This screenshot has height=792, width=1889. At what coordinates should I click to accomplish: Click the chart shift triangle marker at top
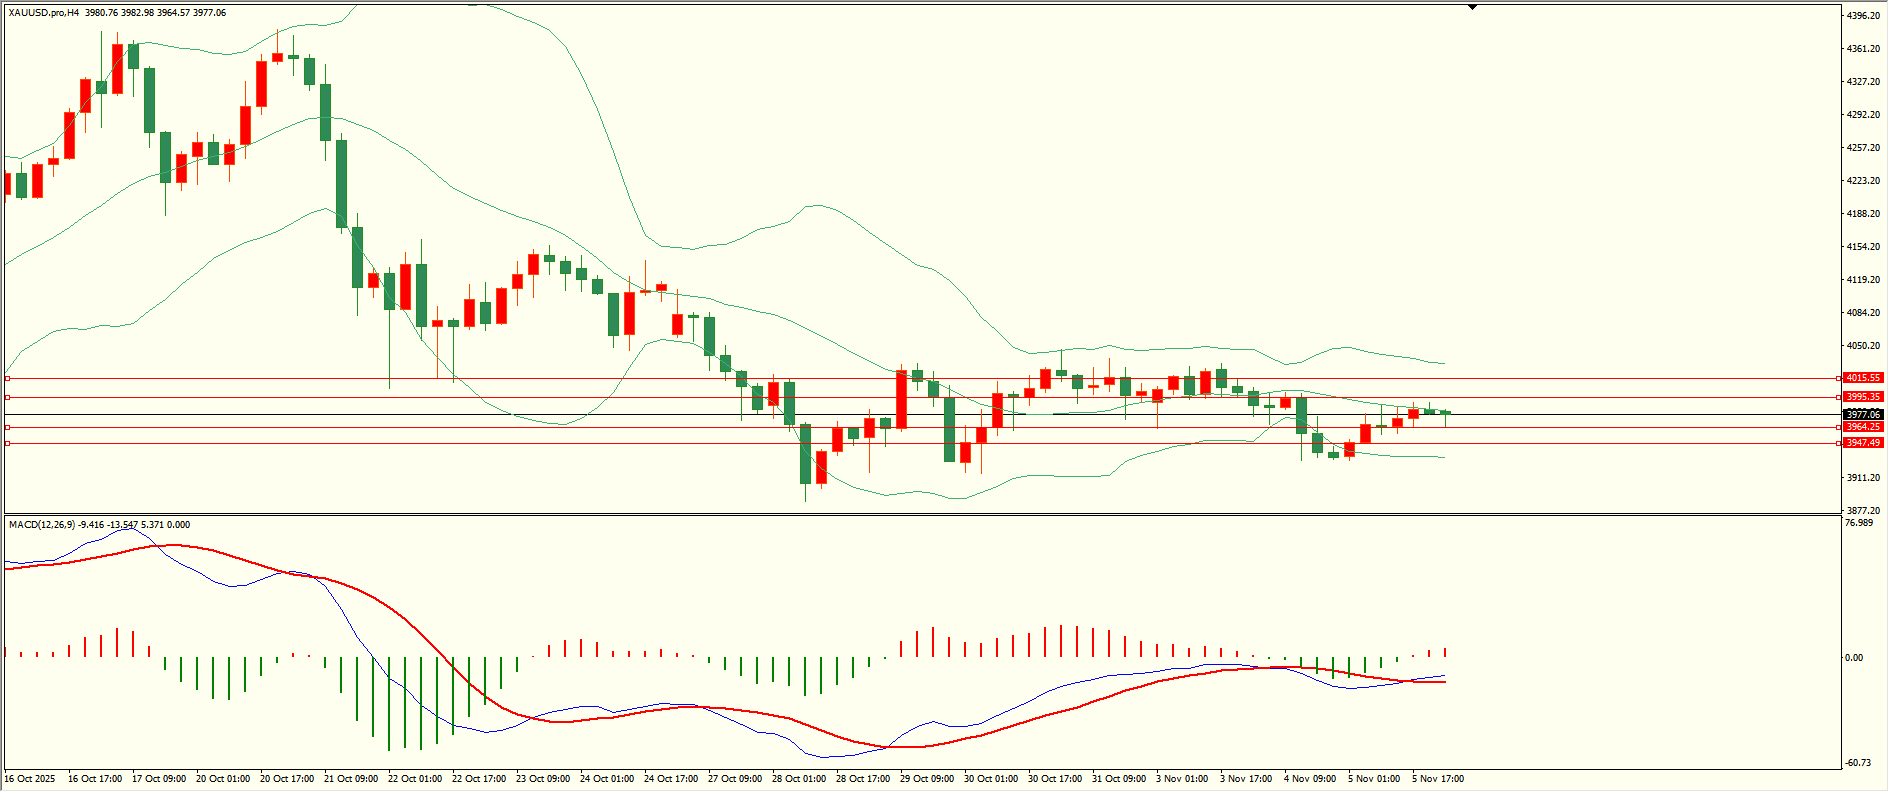click(1472, 7)
